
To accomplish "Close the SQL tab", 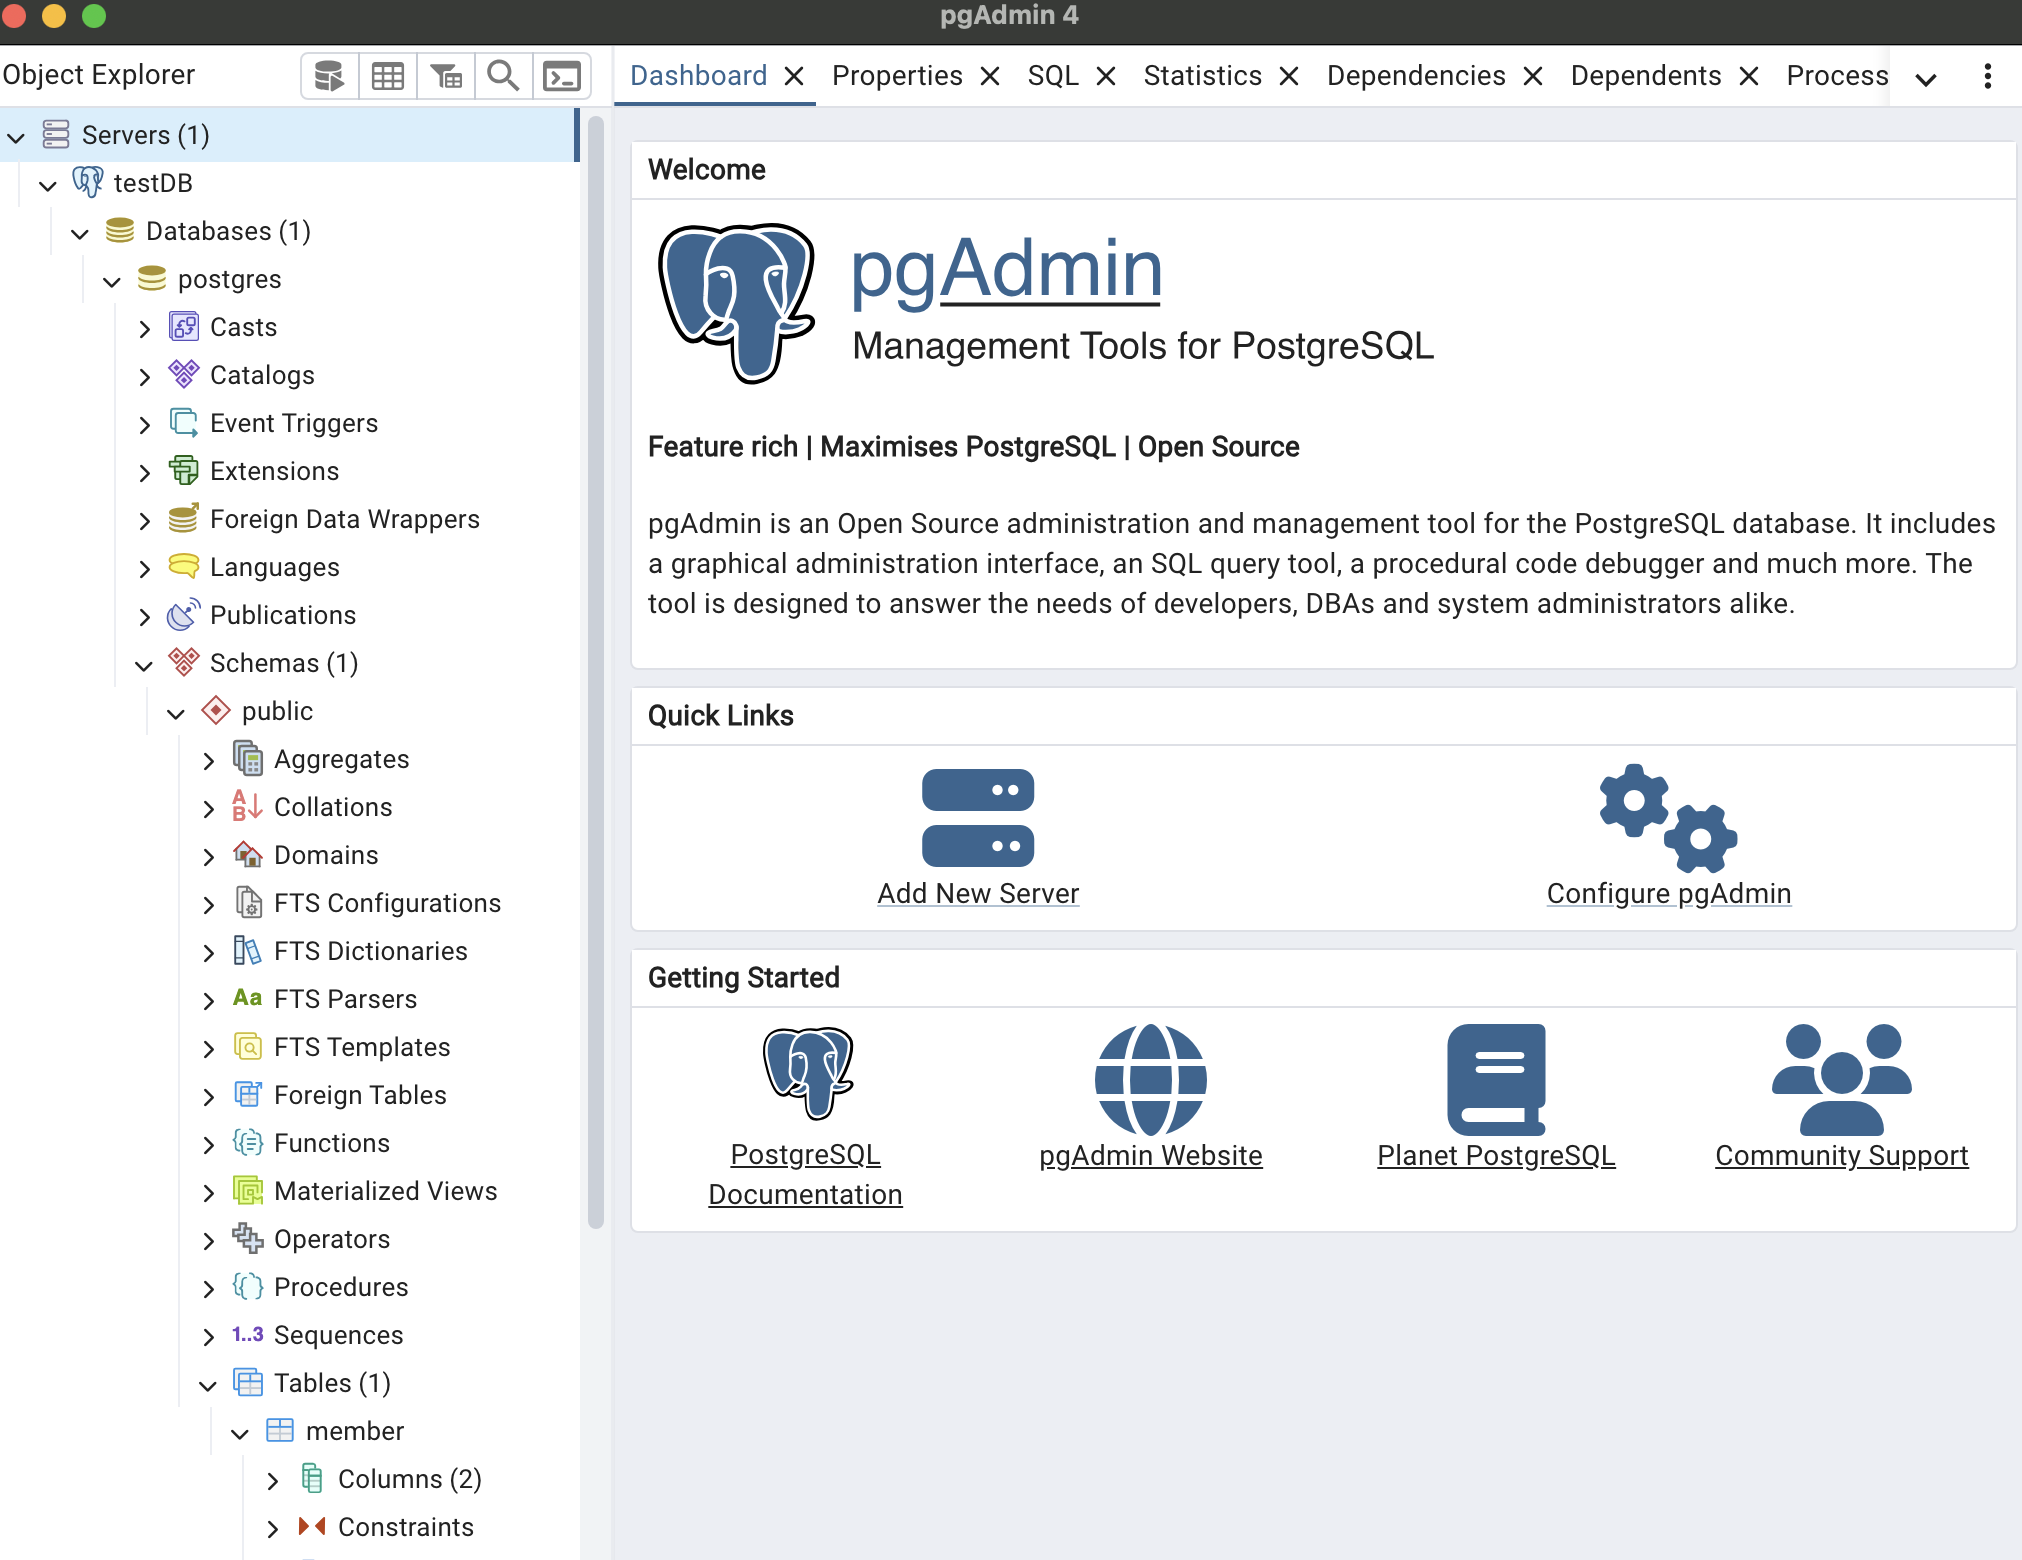I will point(1105,76).
